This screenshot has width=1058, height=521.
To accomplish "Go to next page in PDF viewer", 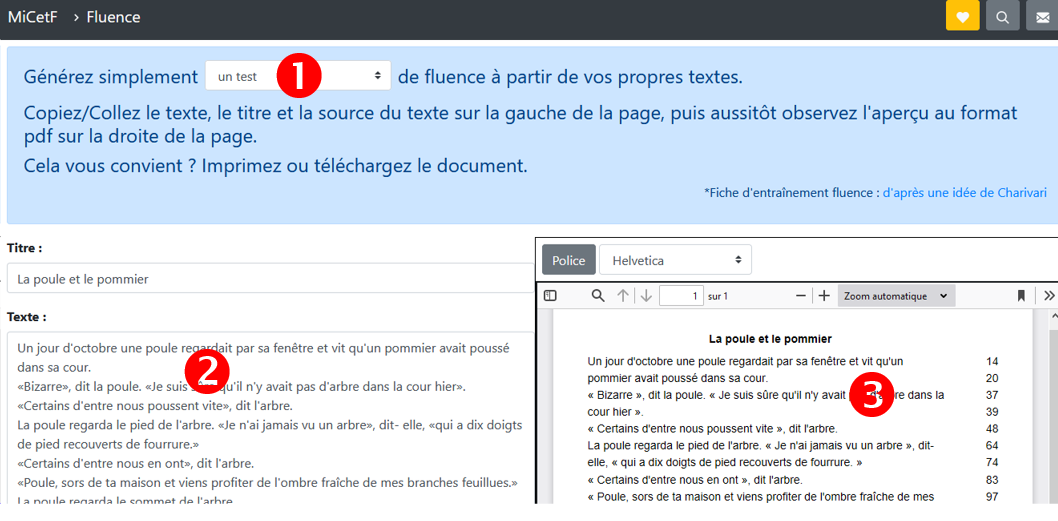I will point(646,296).
